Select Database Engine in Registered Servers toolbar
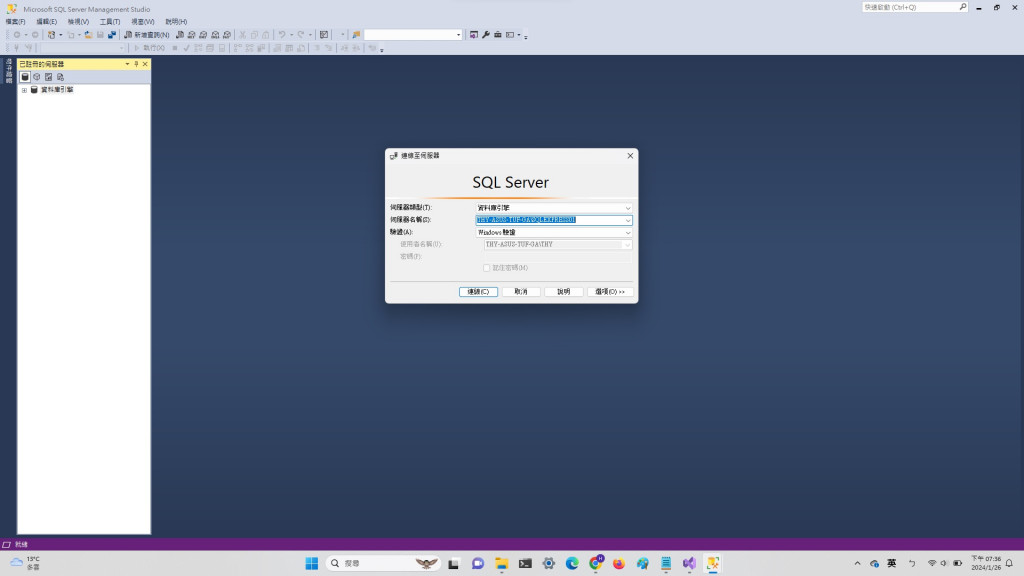 (25, 76)
